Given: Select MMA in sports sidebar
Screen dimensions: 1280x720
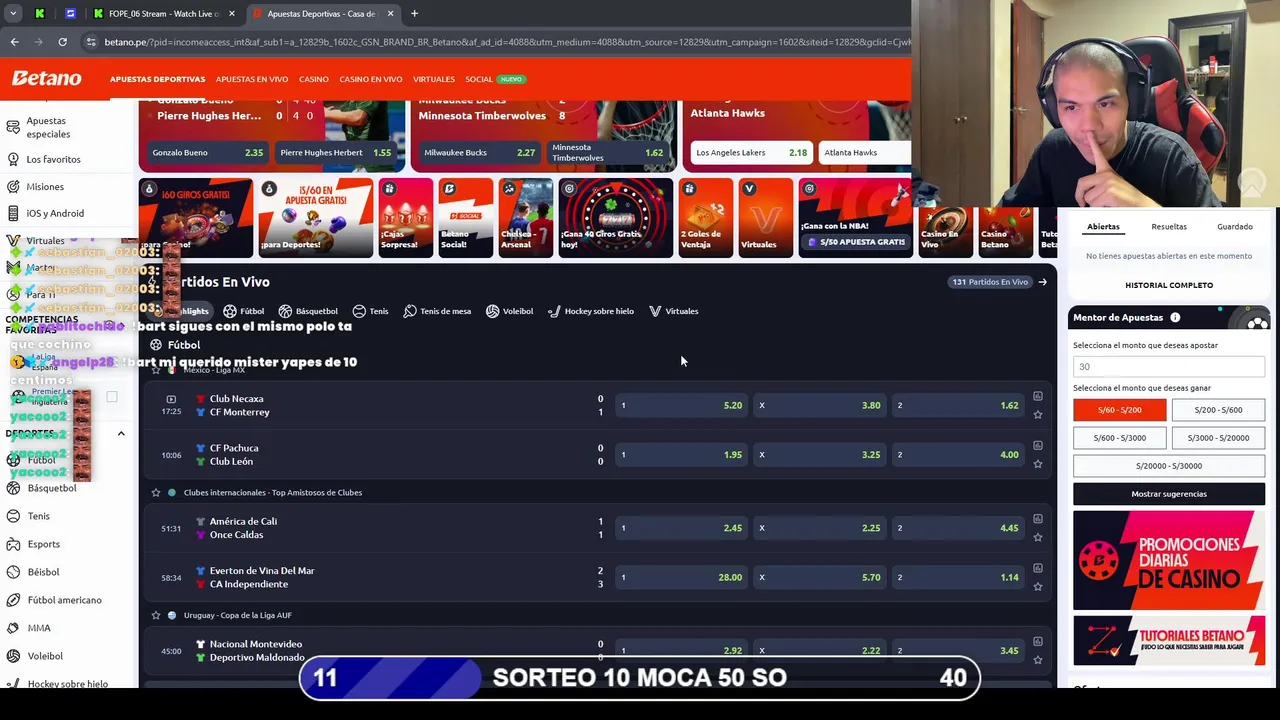Looking at the screenshot, I should (39, 628).
